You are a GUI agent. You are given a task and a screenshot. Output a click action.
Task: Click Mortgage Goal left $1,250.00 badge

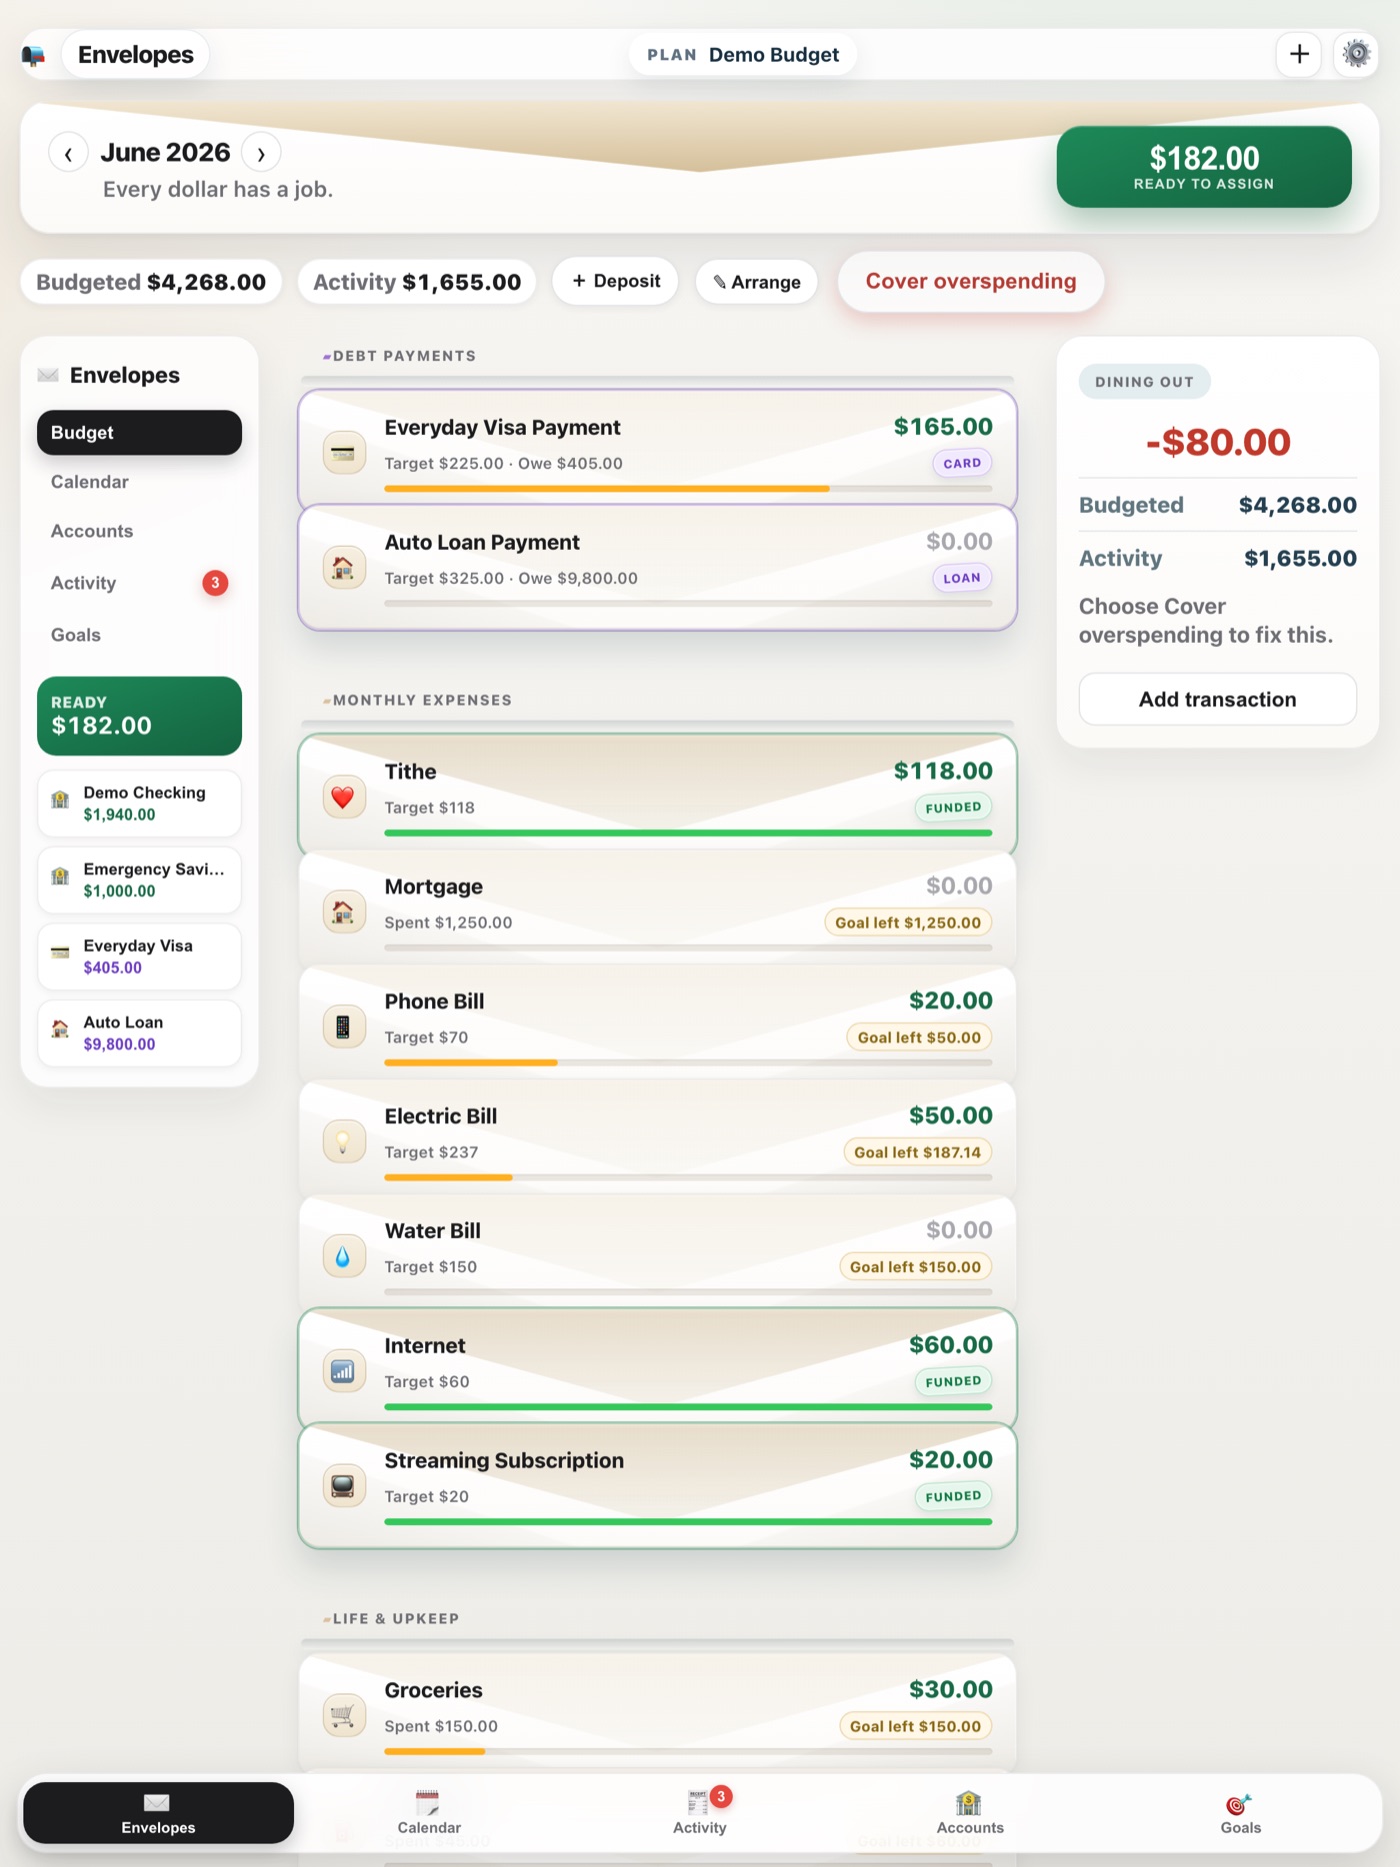coord(908,922)
